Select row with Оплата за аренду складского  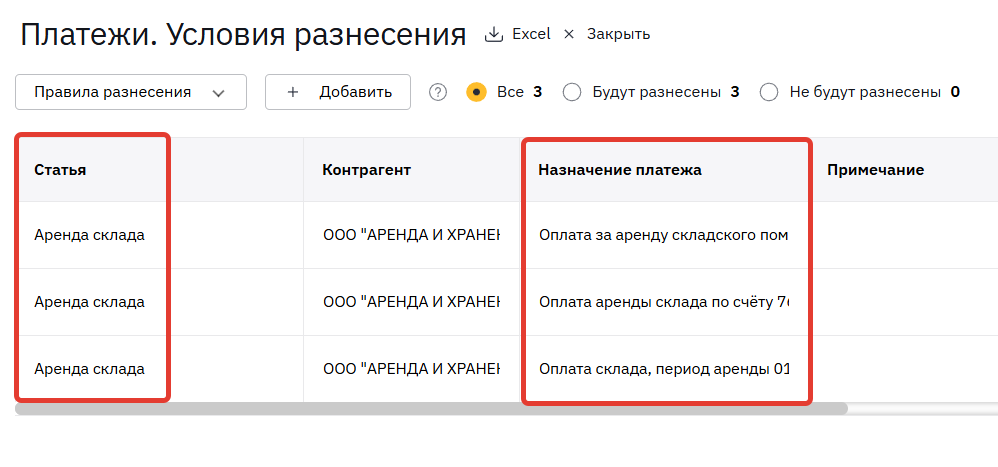coord(664,235)
